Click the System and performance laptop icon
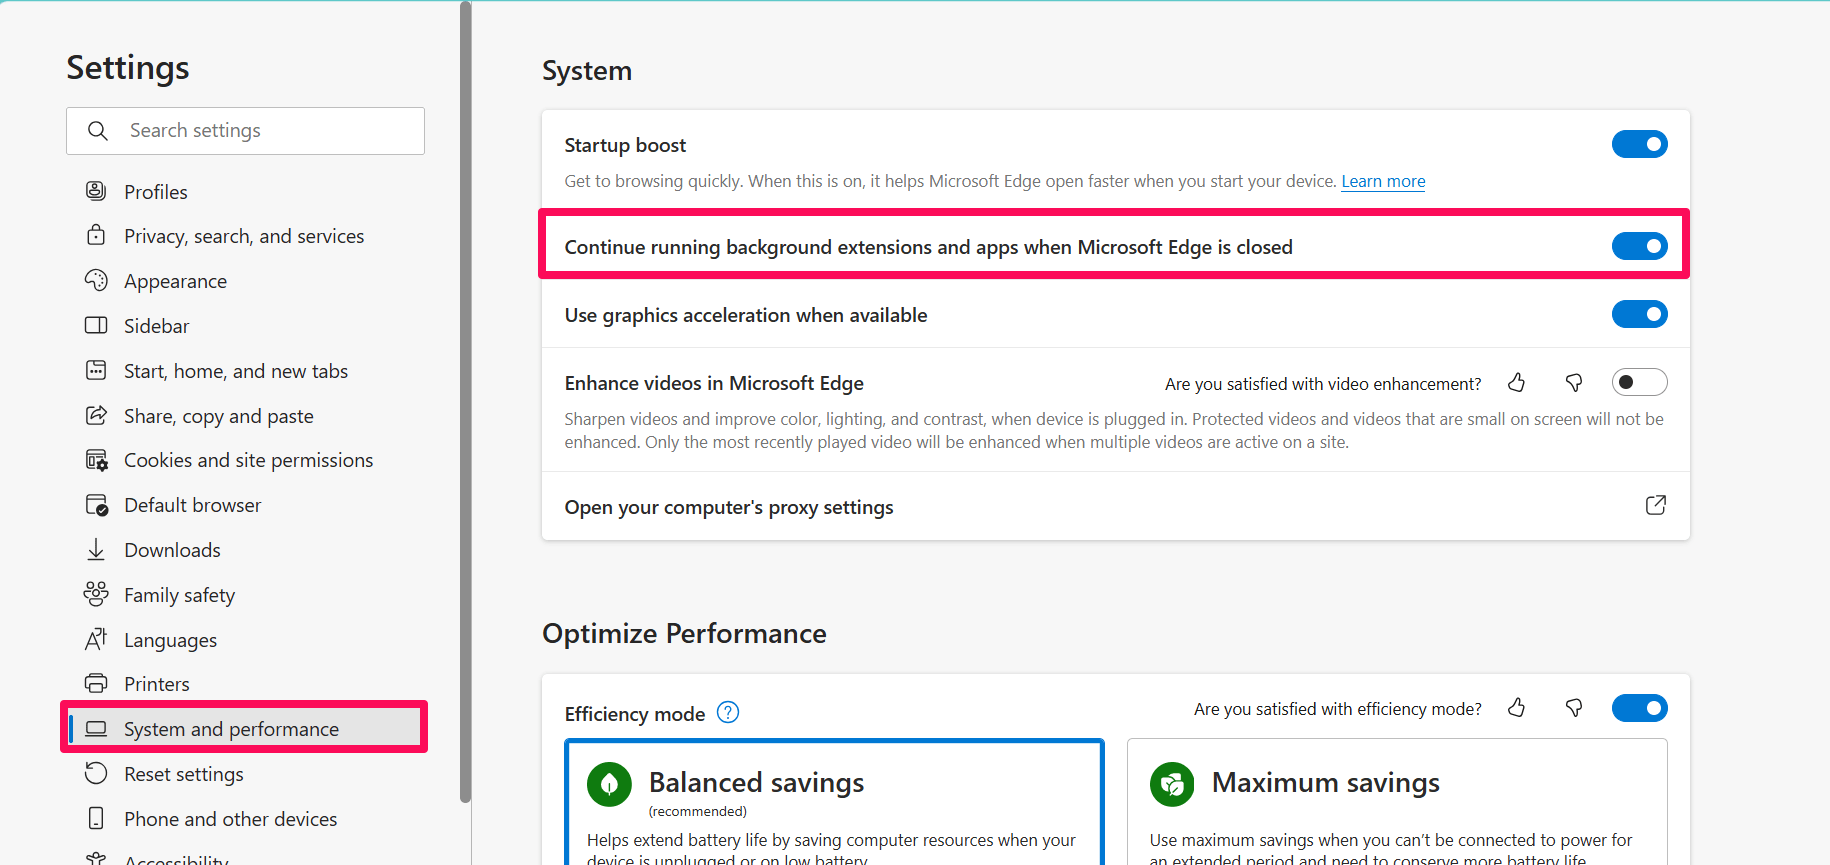Screen dimensions: 1830x865 (x=96, y=729)
